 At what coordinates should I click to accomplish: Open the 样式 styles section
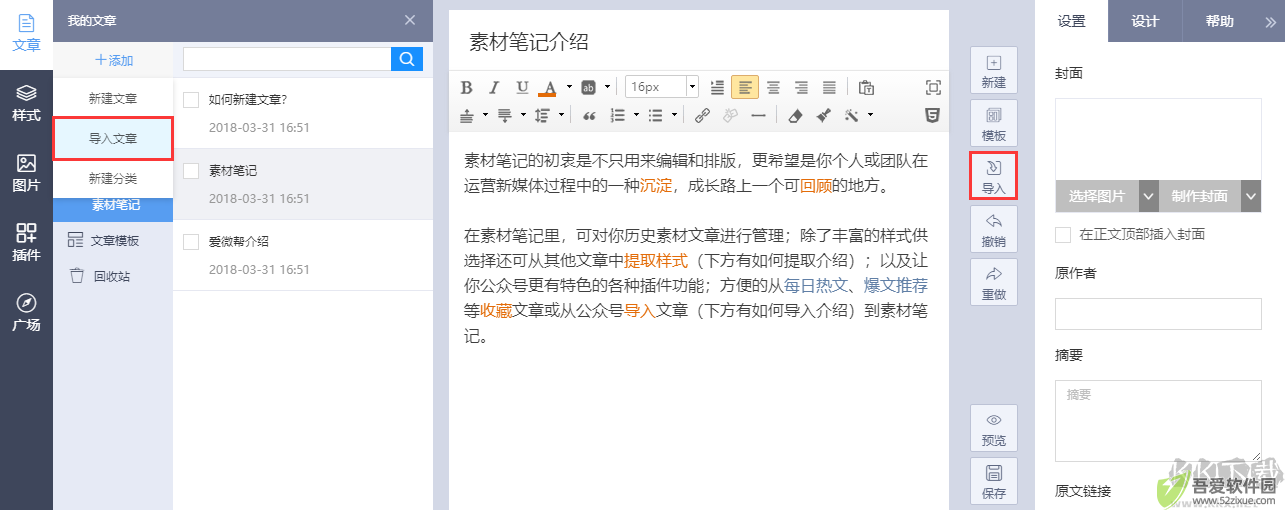point(26,104)
